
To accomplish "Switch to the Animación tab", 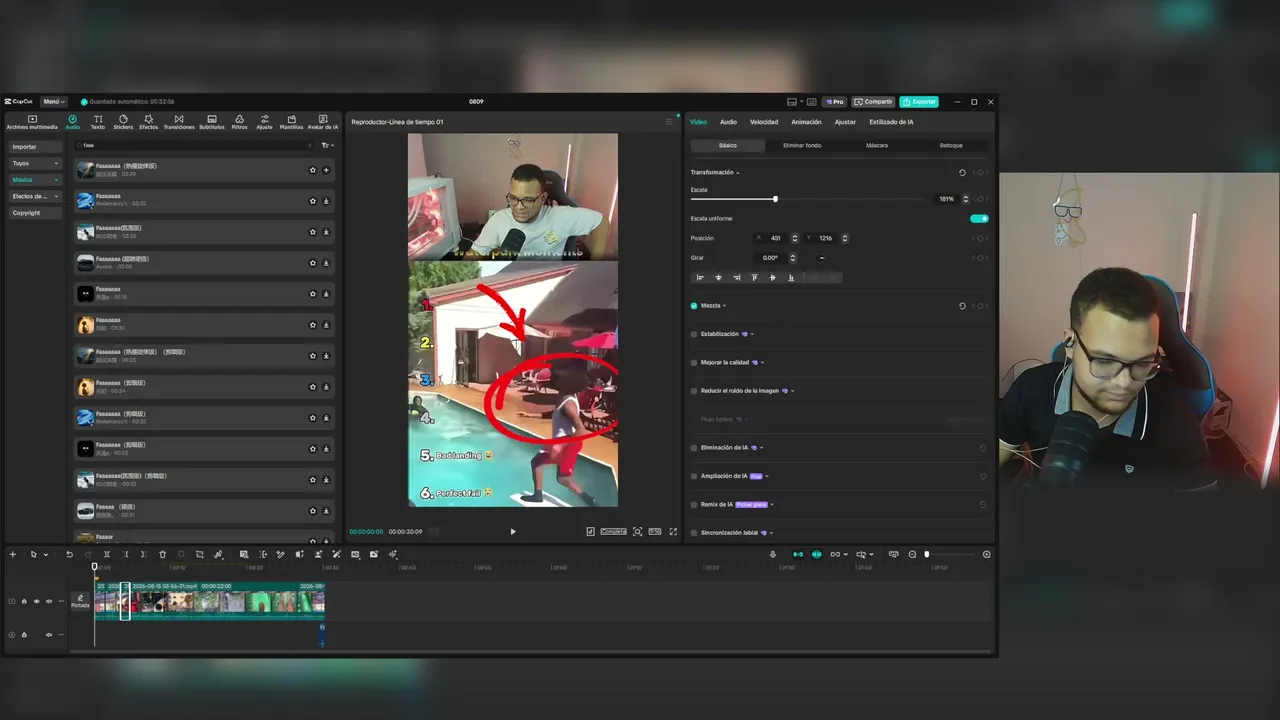I will click(x=806, y=122).
